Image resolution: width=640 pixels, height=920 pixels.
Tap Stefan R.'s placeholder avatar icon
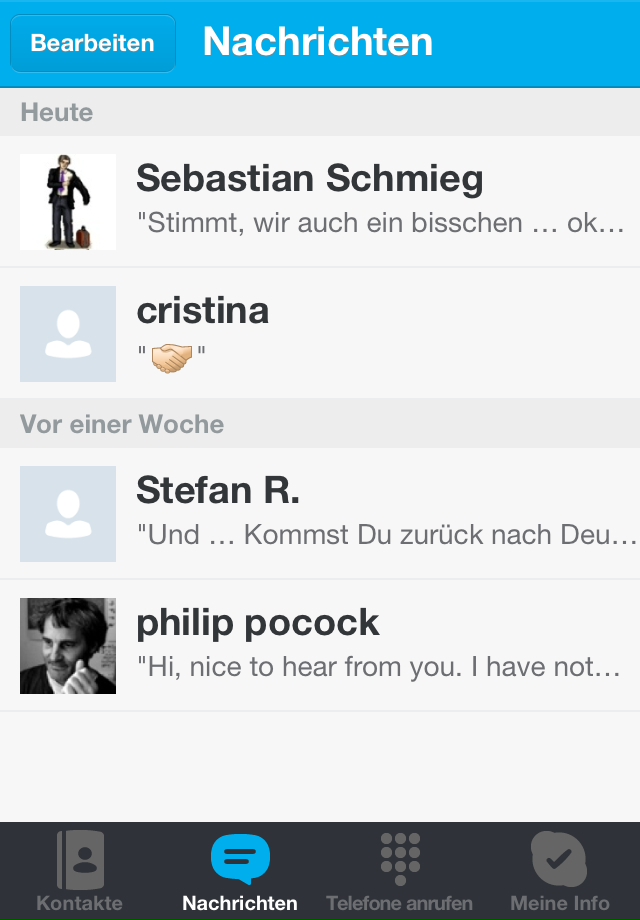(68, 514)
